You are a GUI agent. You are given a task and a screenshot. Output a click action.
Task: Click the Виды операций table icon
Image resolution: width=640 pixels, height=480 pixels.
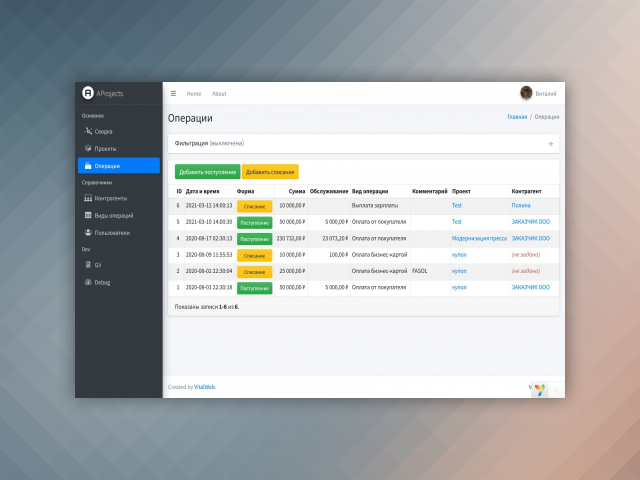[88, 215]
